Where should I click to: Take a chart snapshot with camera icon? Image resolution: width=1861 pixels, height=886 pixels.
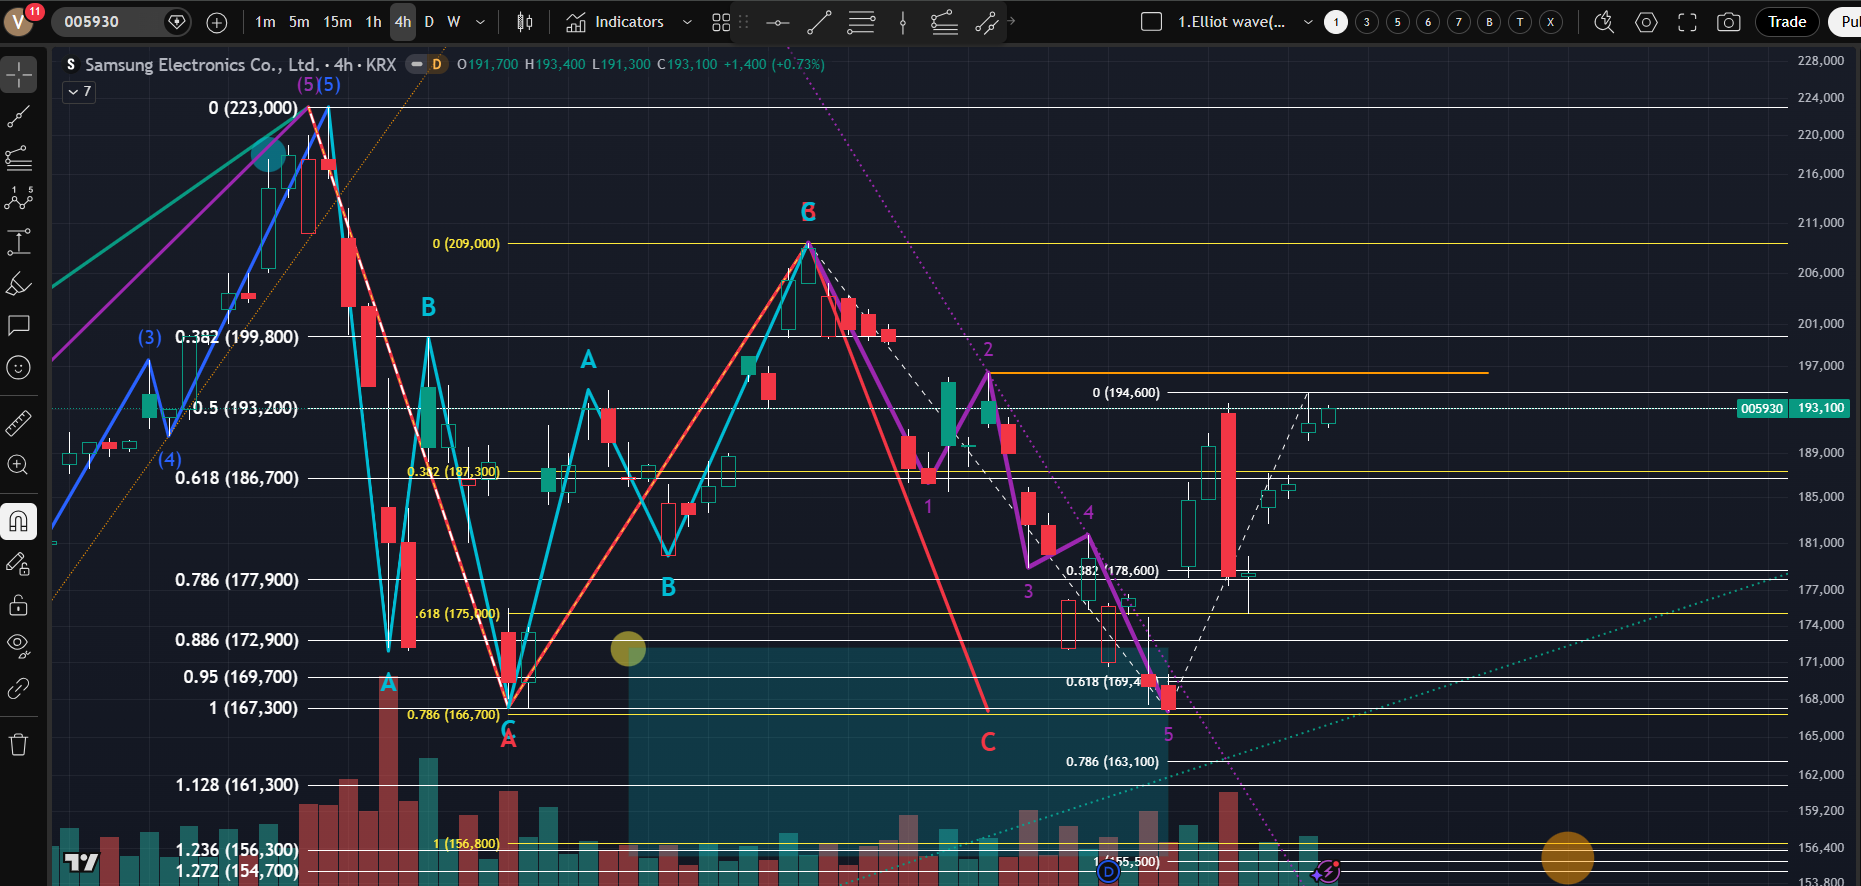coord(1728,22)
